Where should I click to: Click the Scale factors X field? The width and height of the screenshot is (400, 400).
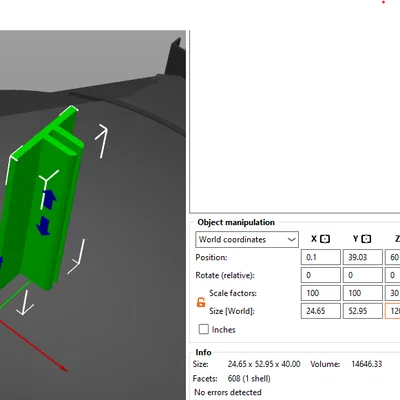pos(321,293)
